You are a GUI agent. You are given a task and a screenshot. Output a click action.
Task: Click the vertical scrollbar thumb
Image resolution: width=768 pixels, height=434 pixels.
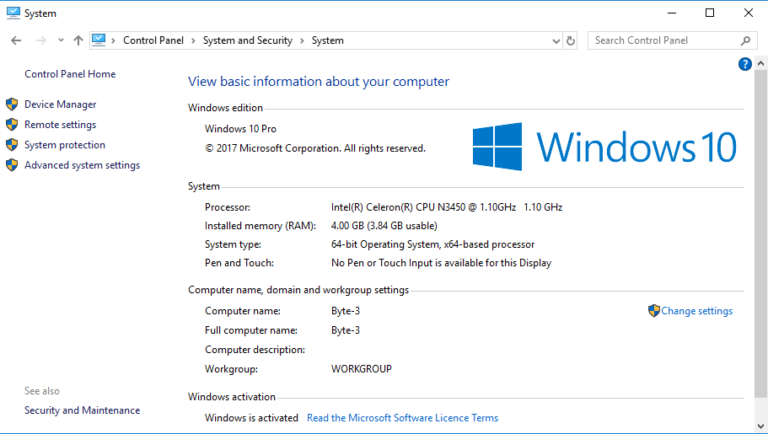tap(761, 234)
